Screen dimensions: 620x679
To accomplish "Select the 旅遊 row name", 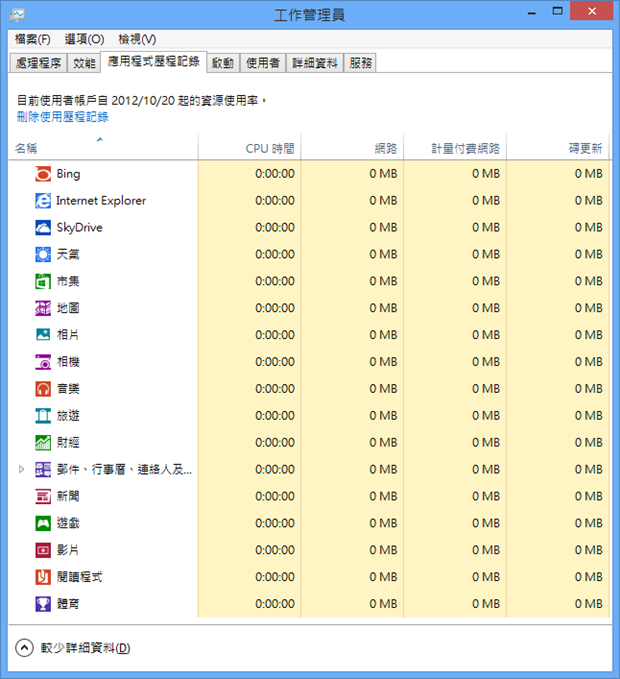I will click(68, 415).
